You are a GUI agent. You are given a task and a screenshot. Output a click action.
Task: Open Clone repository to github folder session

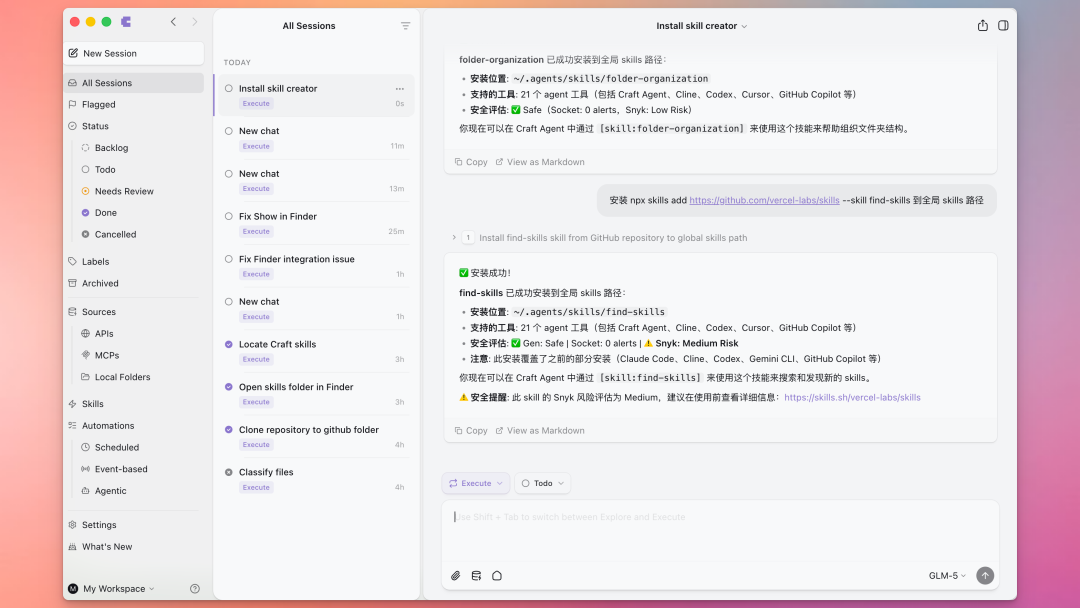(x=315, y=437)
